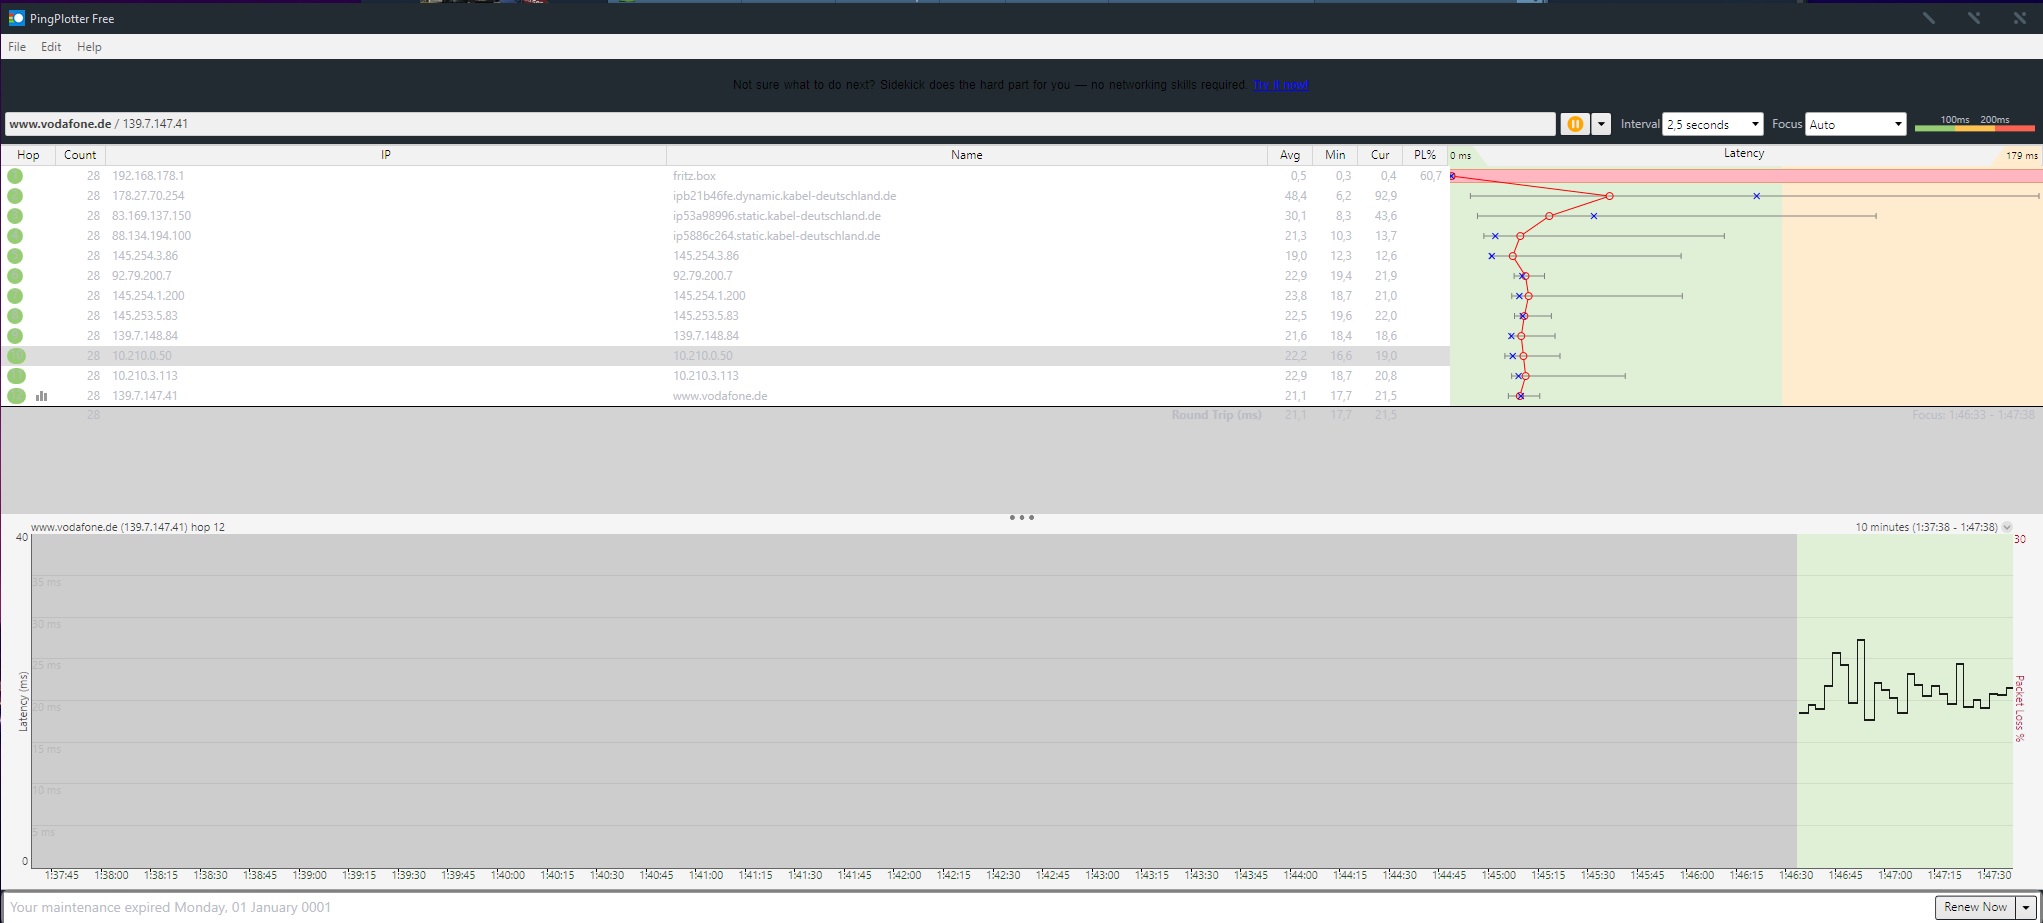Click the green hop circle for 10.210.3.113
Screen dimensions: 2043x923
15,376
